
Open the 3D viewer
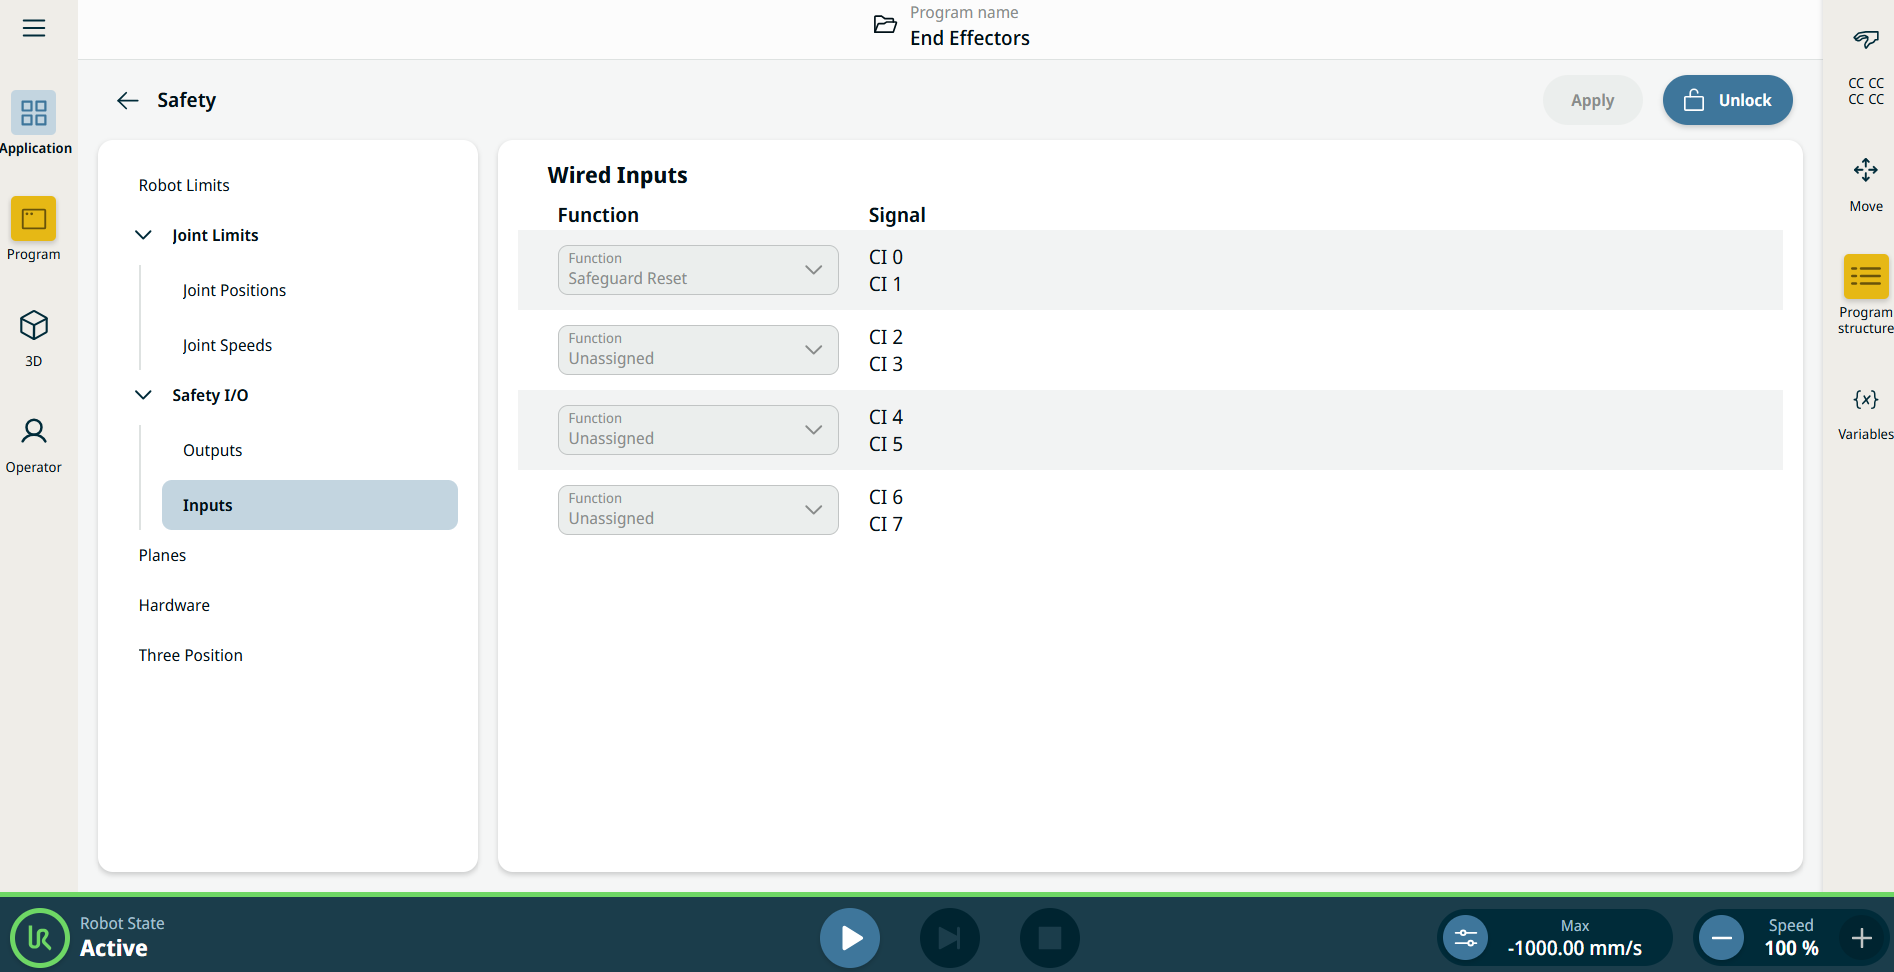click(34, 327)
